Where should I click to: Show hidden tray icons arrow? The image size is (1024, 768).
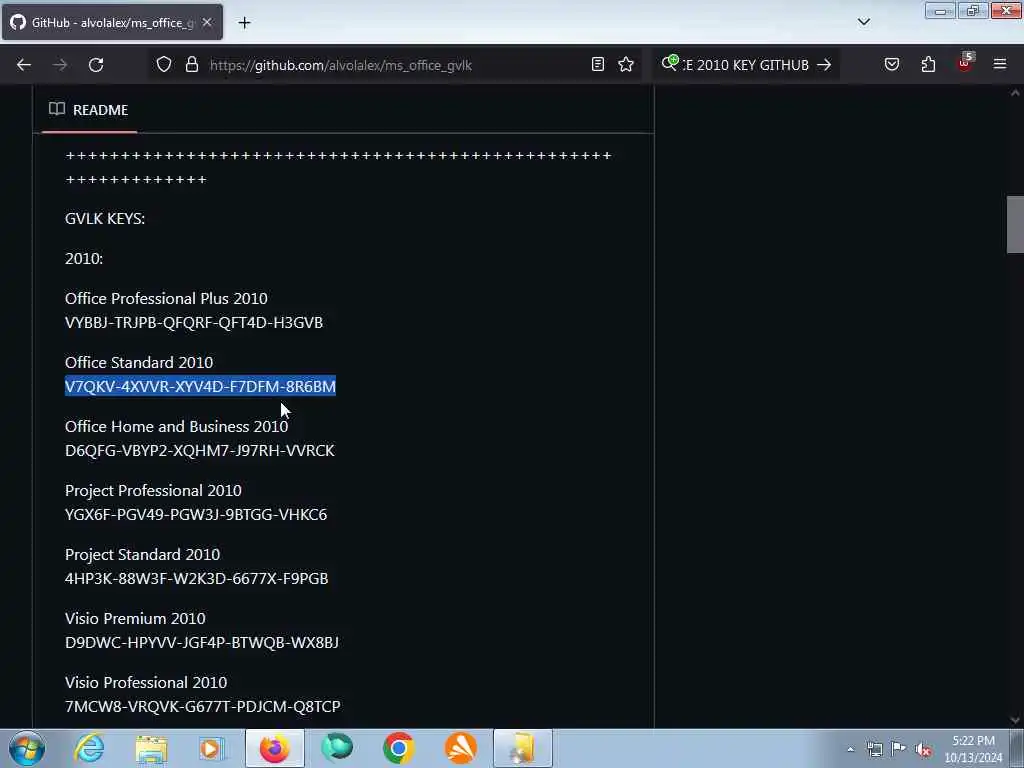850,749
